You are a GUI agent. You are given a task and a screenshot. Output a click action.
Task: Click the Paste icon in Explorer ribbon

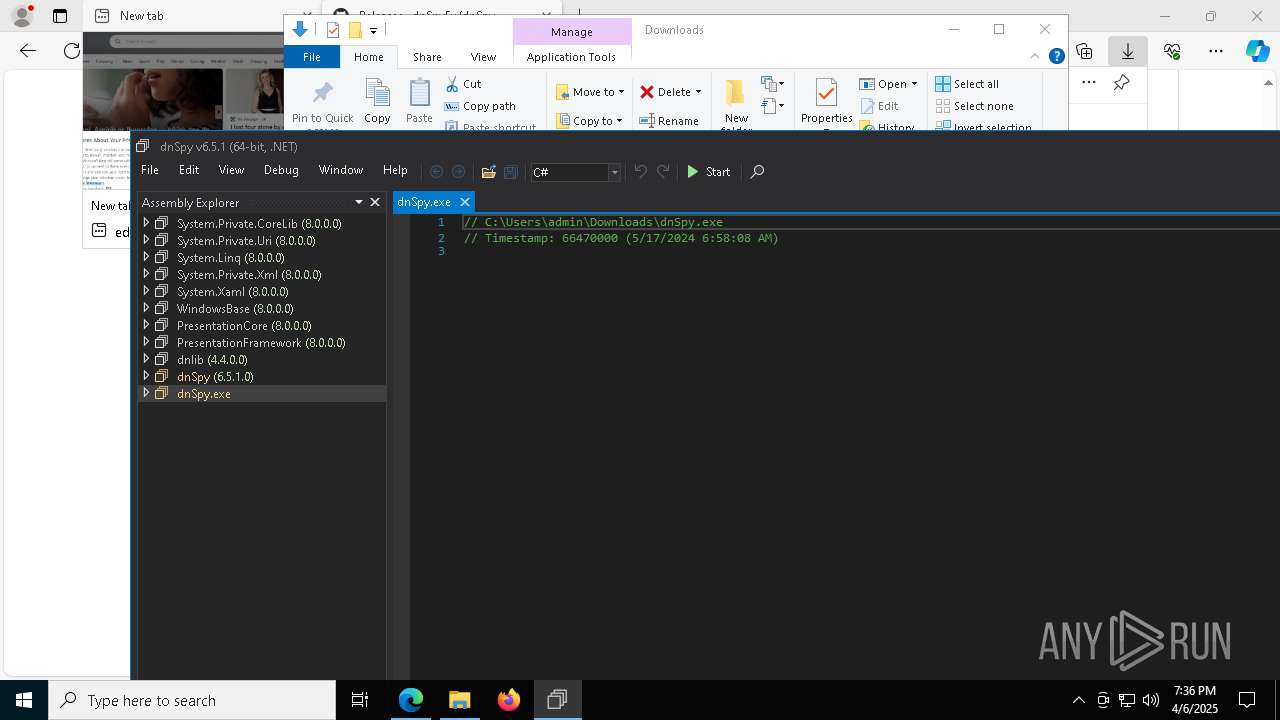[419, 94]
